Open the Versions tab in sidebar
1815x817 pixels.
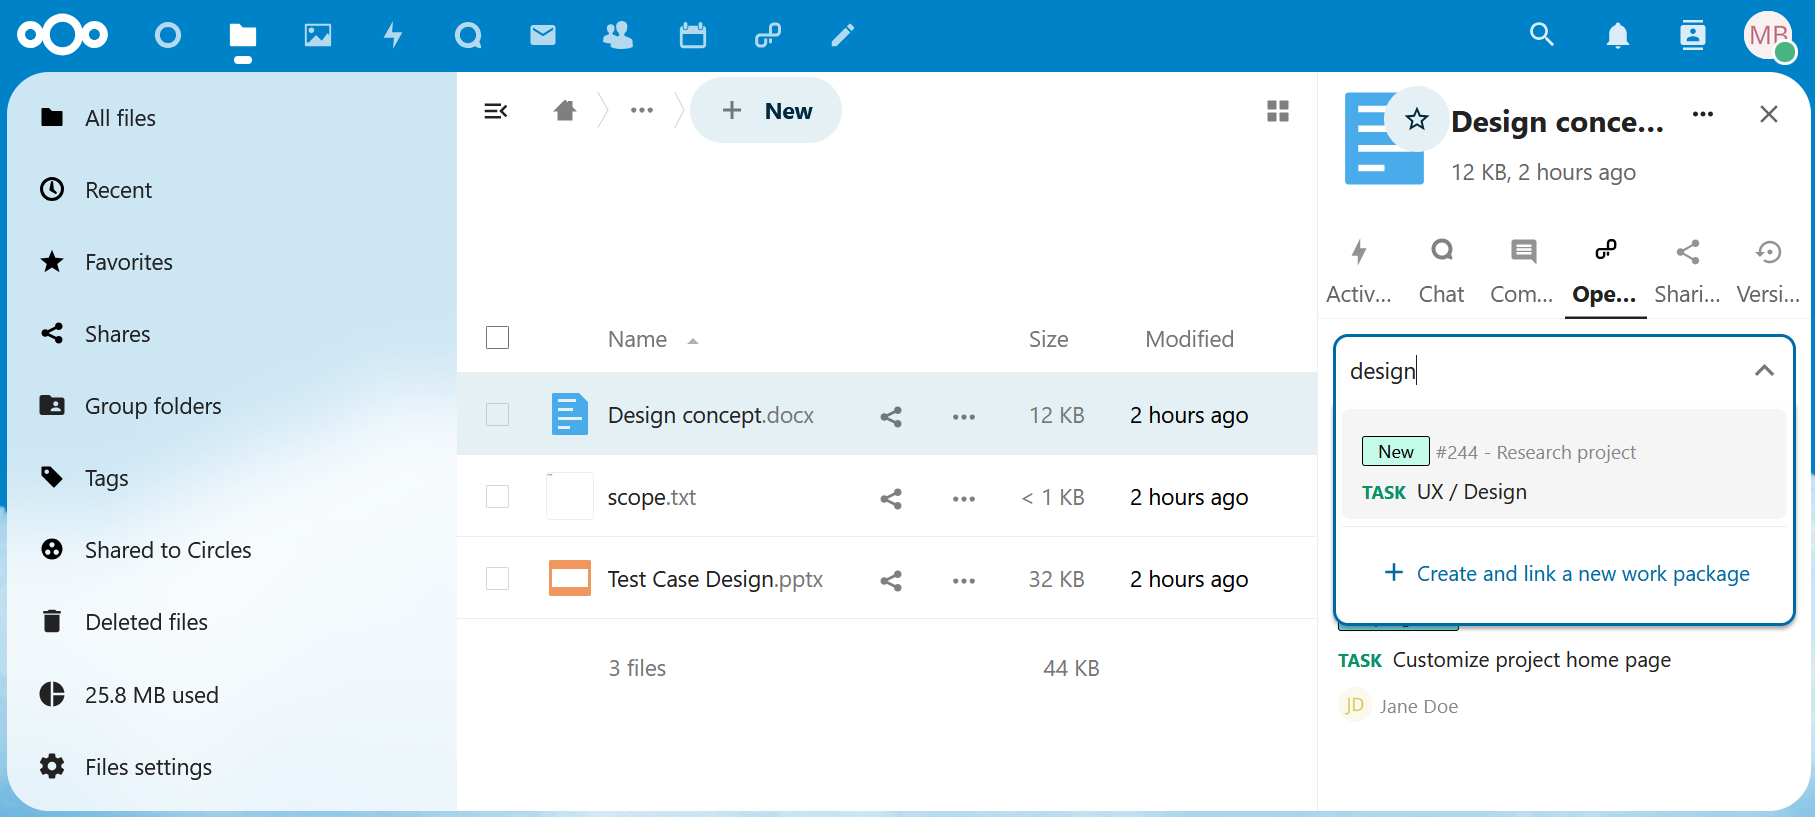[x=1768, y=271]
